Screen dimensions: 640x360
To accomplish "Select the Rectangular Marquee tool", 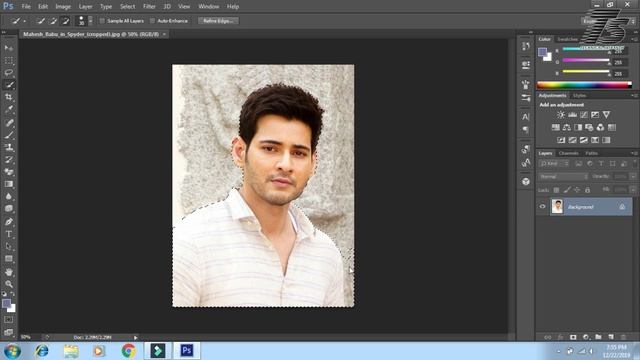I will click(x=9, y=60).
